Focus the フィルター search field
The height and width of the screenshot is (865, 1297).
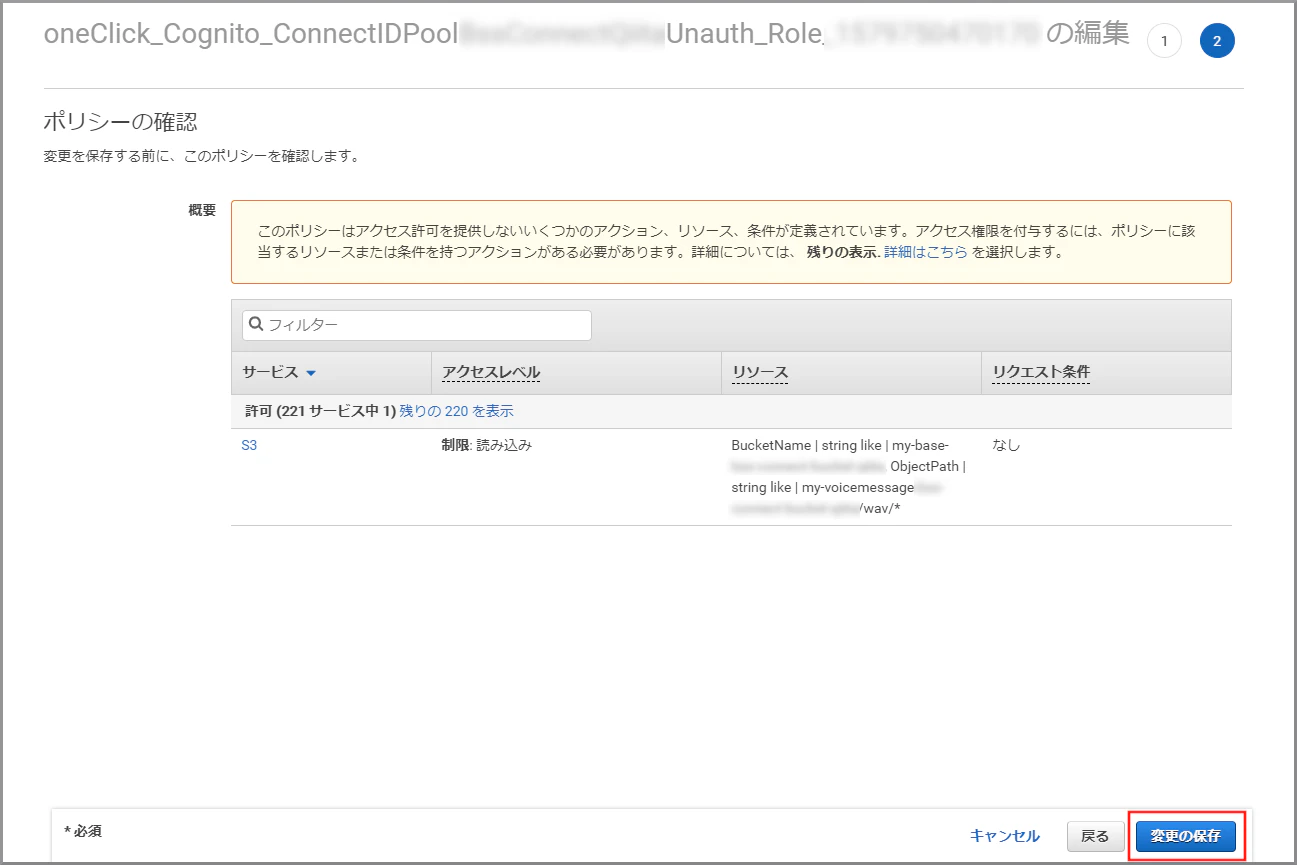point(417,325)
